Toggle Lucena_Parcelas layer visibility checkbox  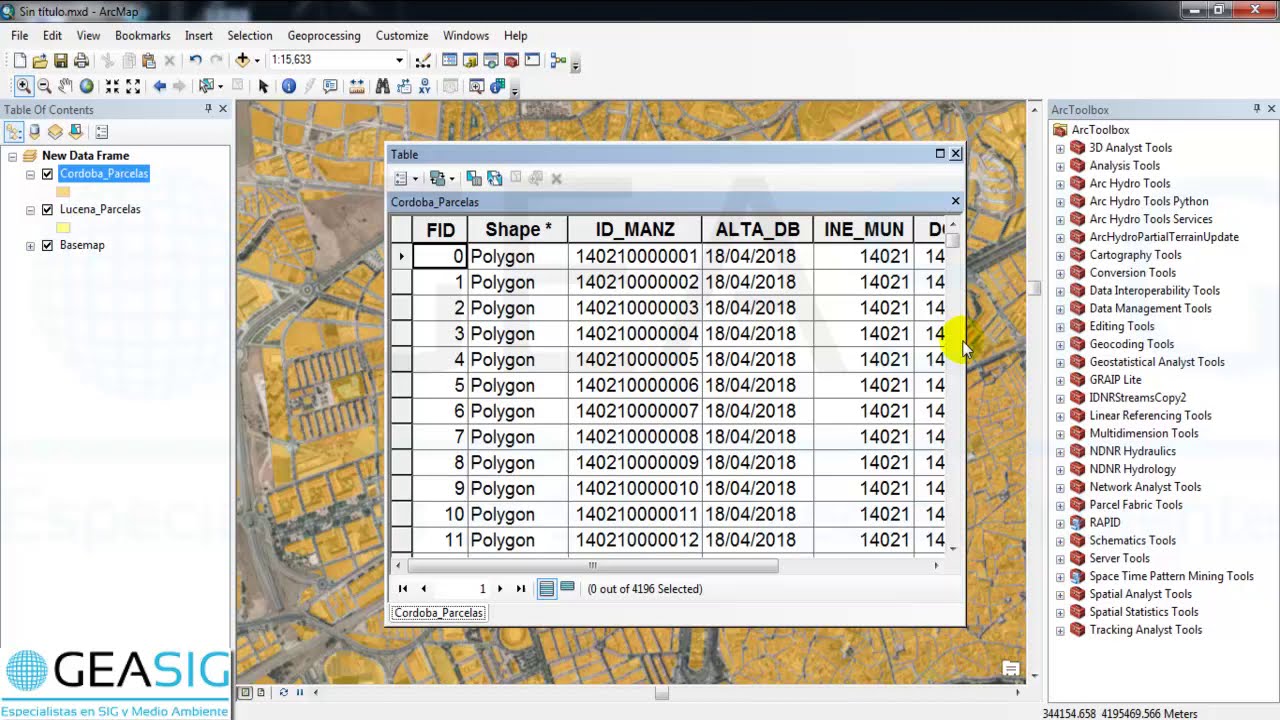(x=47, y=210)
